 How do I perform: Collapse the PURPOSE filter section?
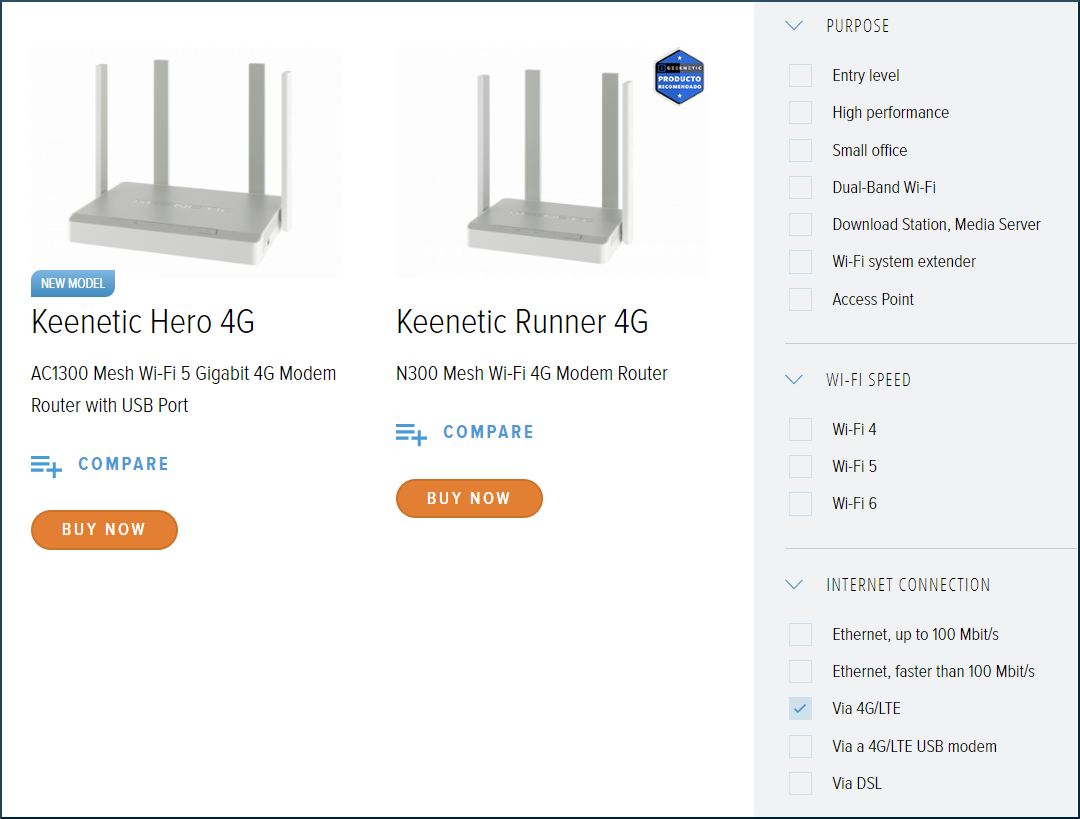coord(794,26)
